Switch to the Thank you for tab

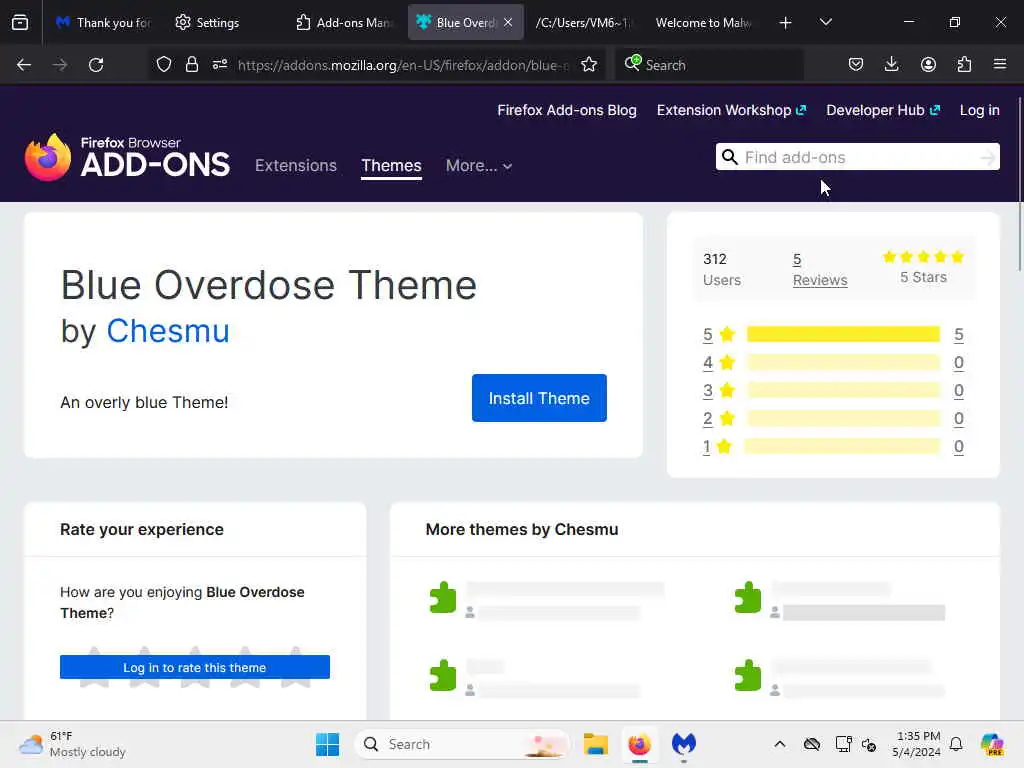point(102,22)
